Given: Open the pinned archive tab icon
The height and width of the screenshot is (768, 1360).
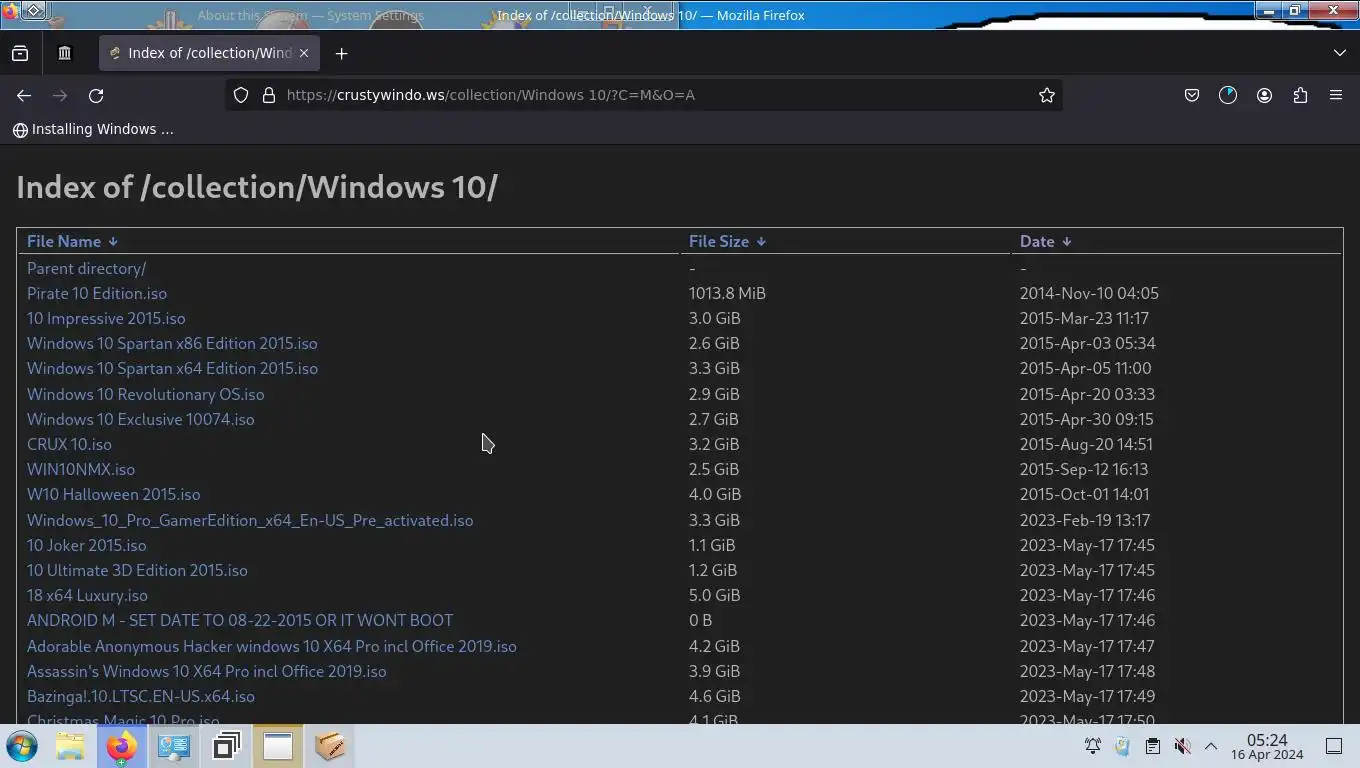Looking at the screenshot, I should 65,53.
